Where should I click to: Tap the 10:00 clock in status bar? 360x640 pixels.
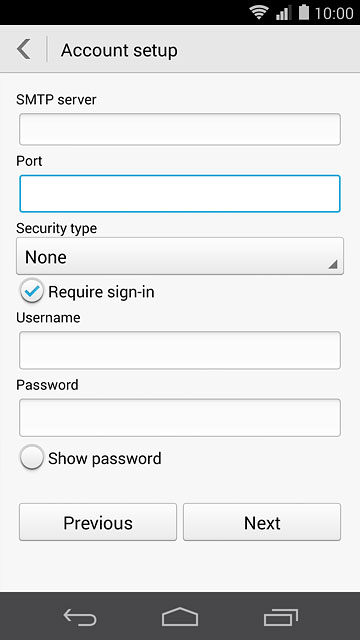334,13
